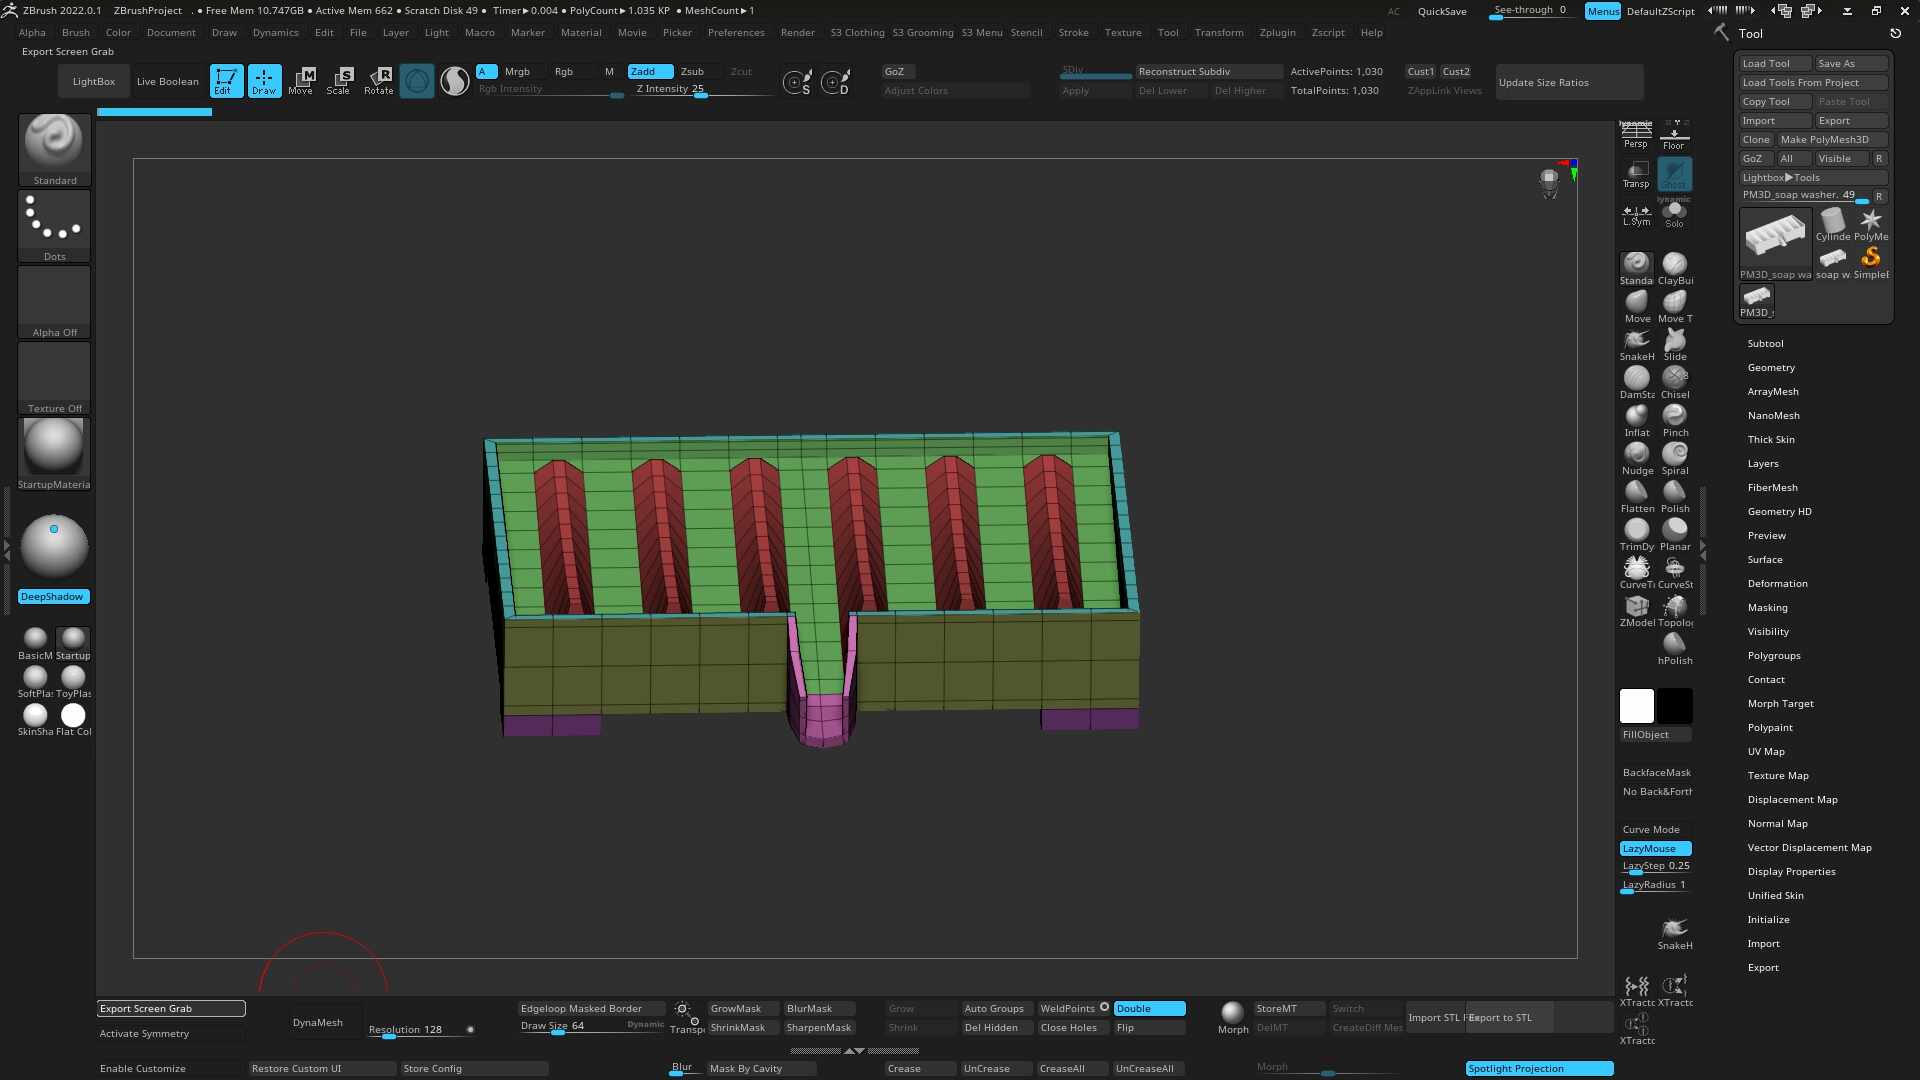Click the Floor grid icon
The image size is (1920, 1080).
(1674, 136)
